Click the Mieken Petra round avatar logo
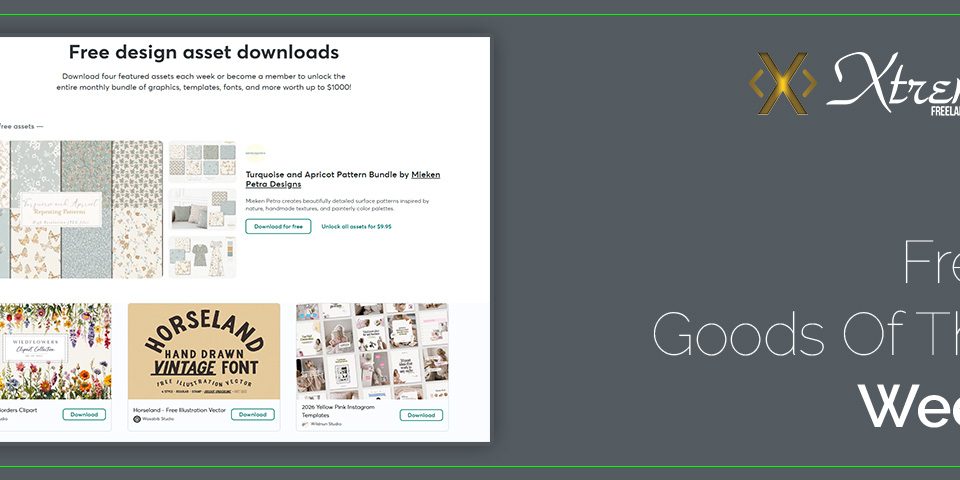This screenshot has width=960, height=480. [255, 153]
